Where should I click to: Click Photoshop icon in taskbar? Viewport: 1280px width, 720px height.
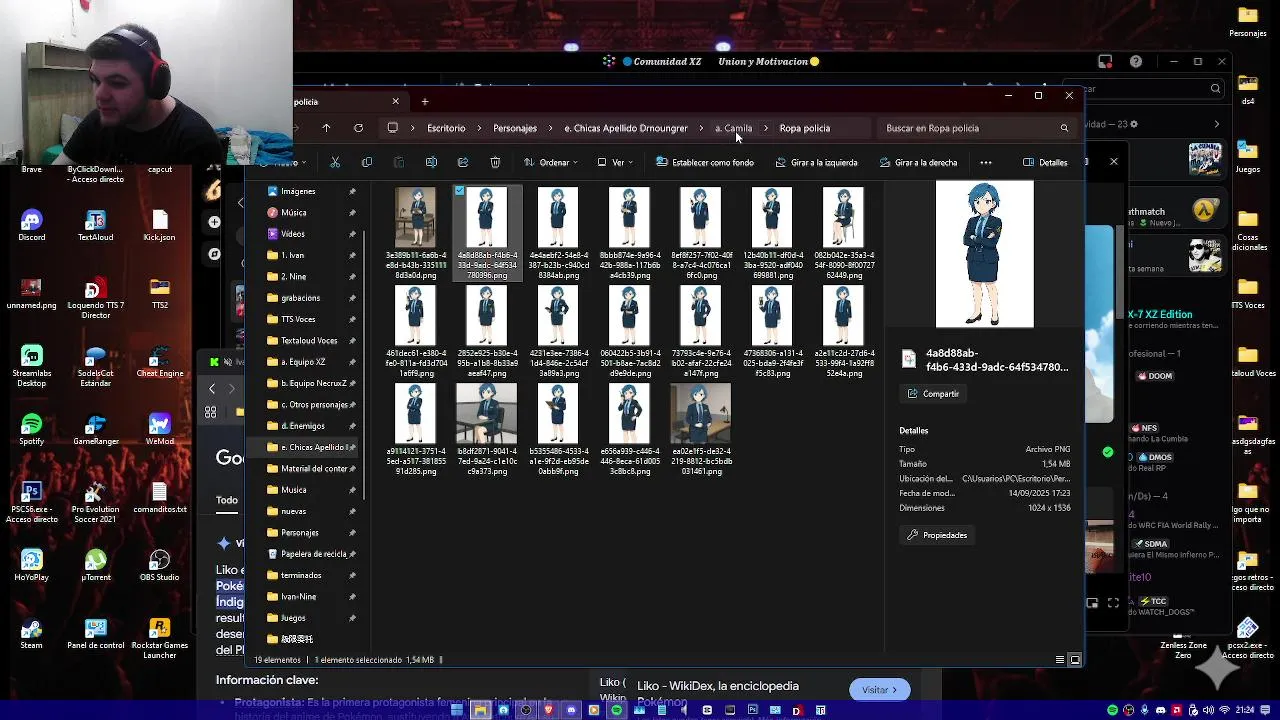[752, 710]
